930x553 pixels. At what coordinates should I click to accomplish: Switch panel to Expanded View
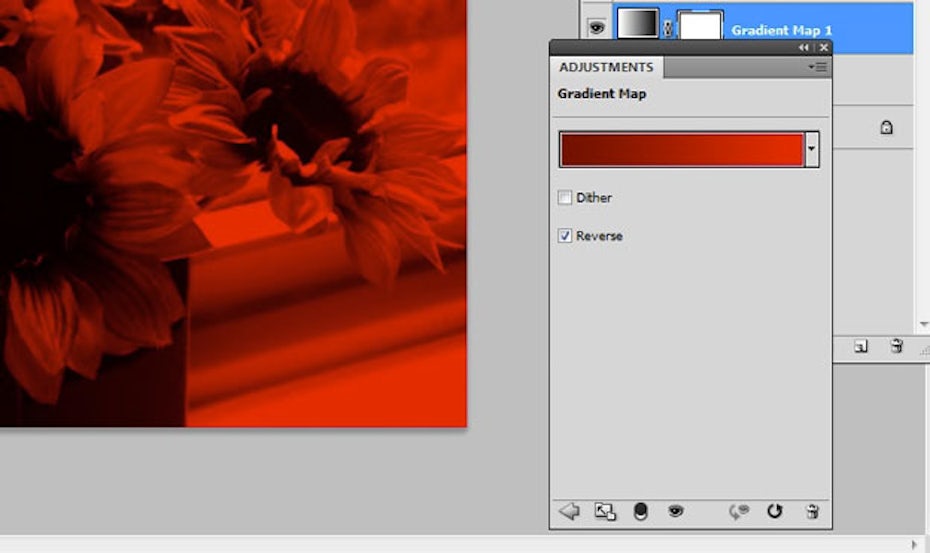pos(605,511)
